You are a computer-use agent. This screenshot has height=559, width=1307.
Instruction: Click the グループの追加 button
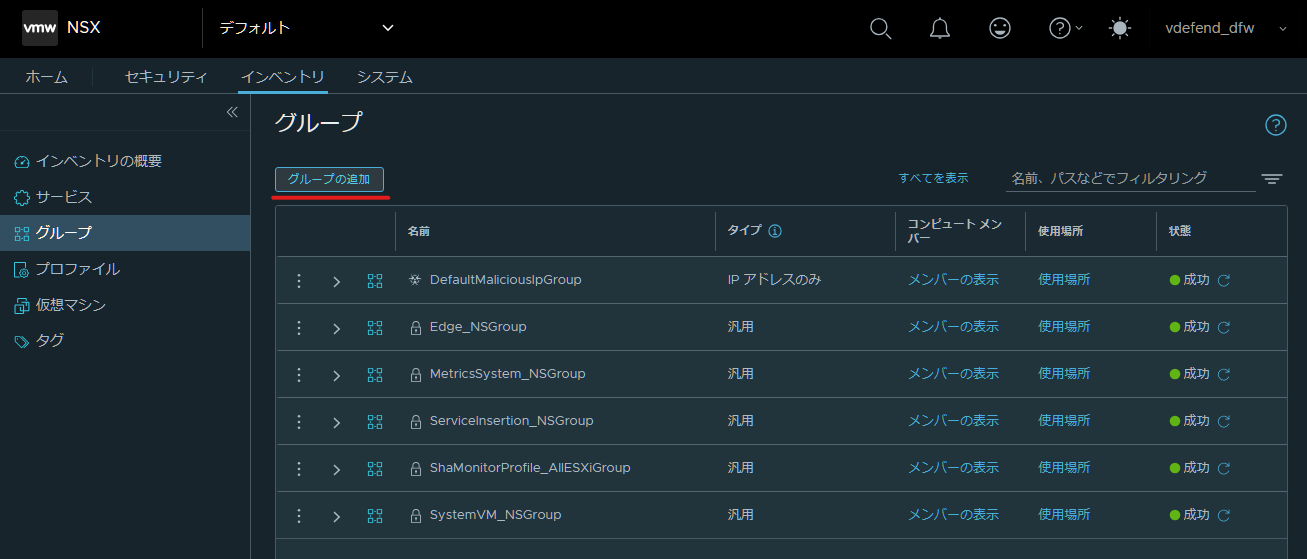[329, 179]
